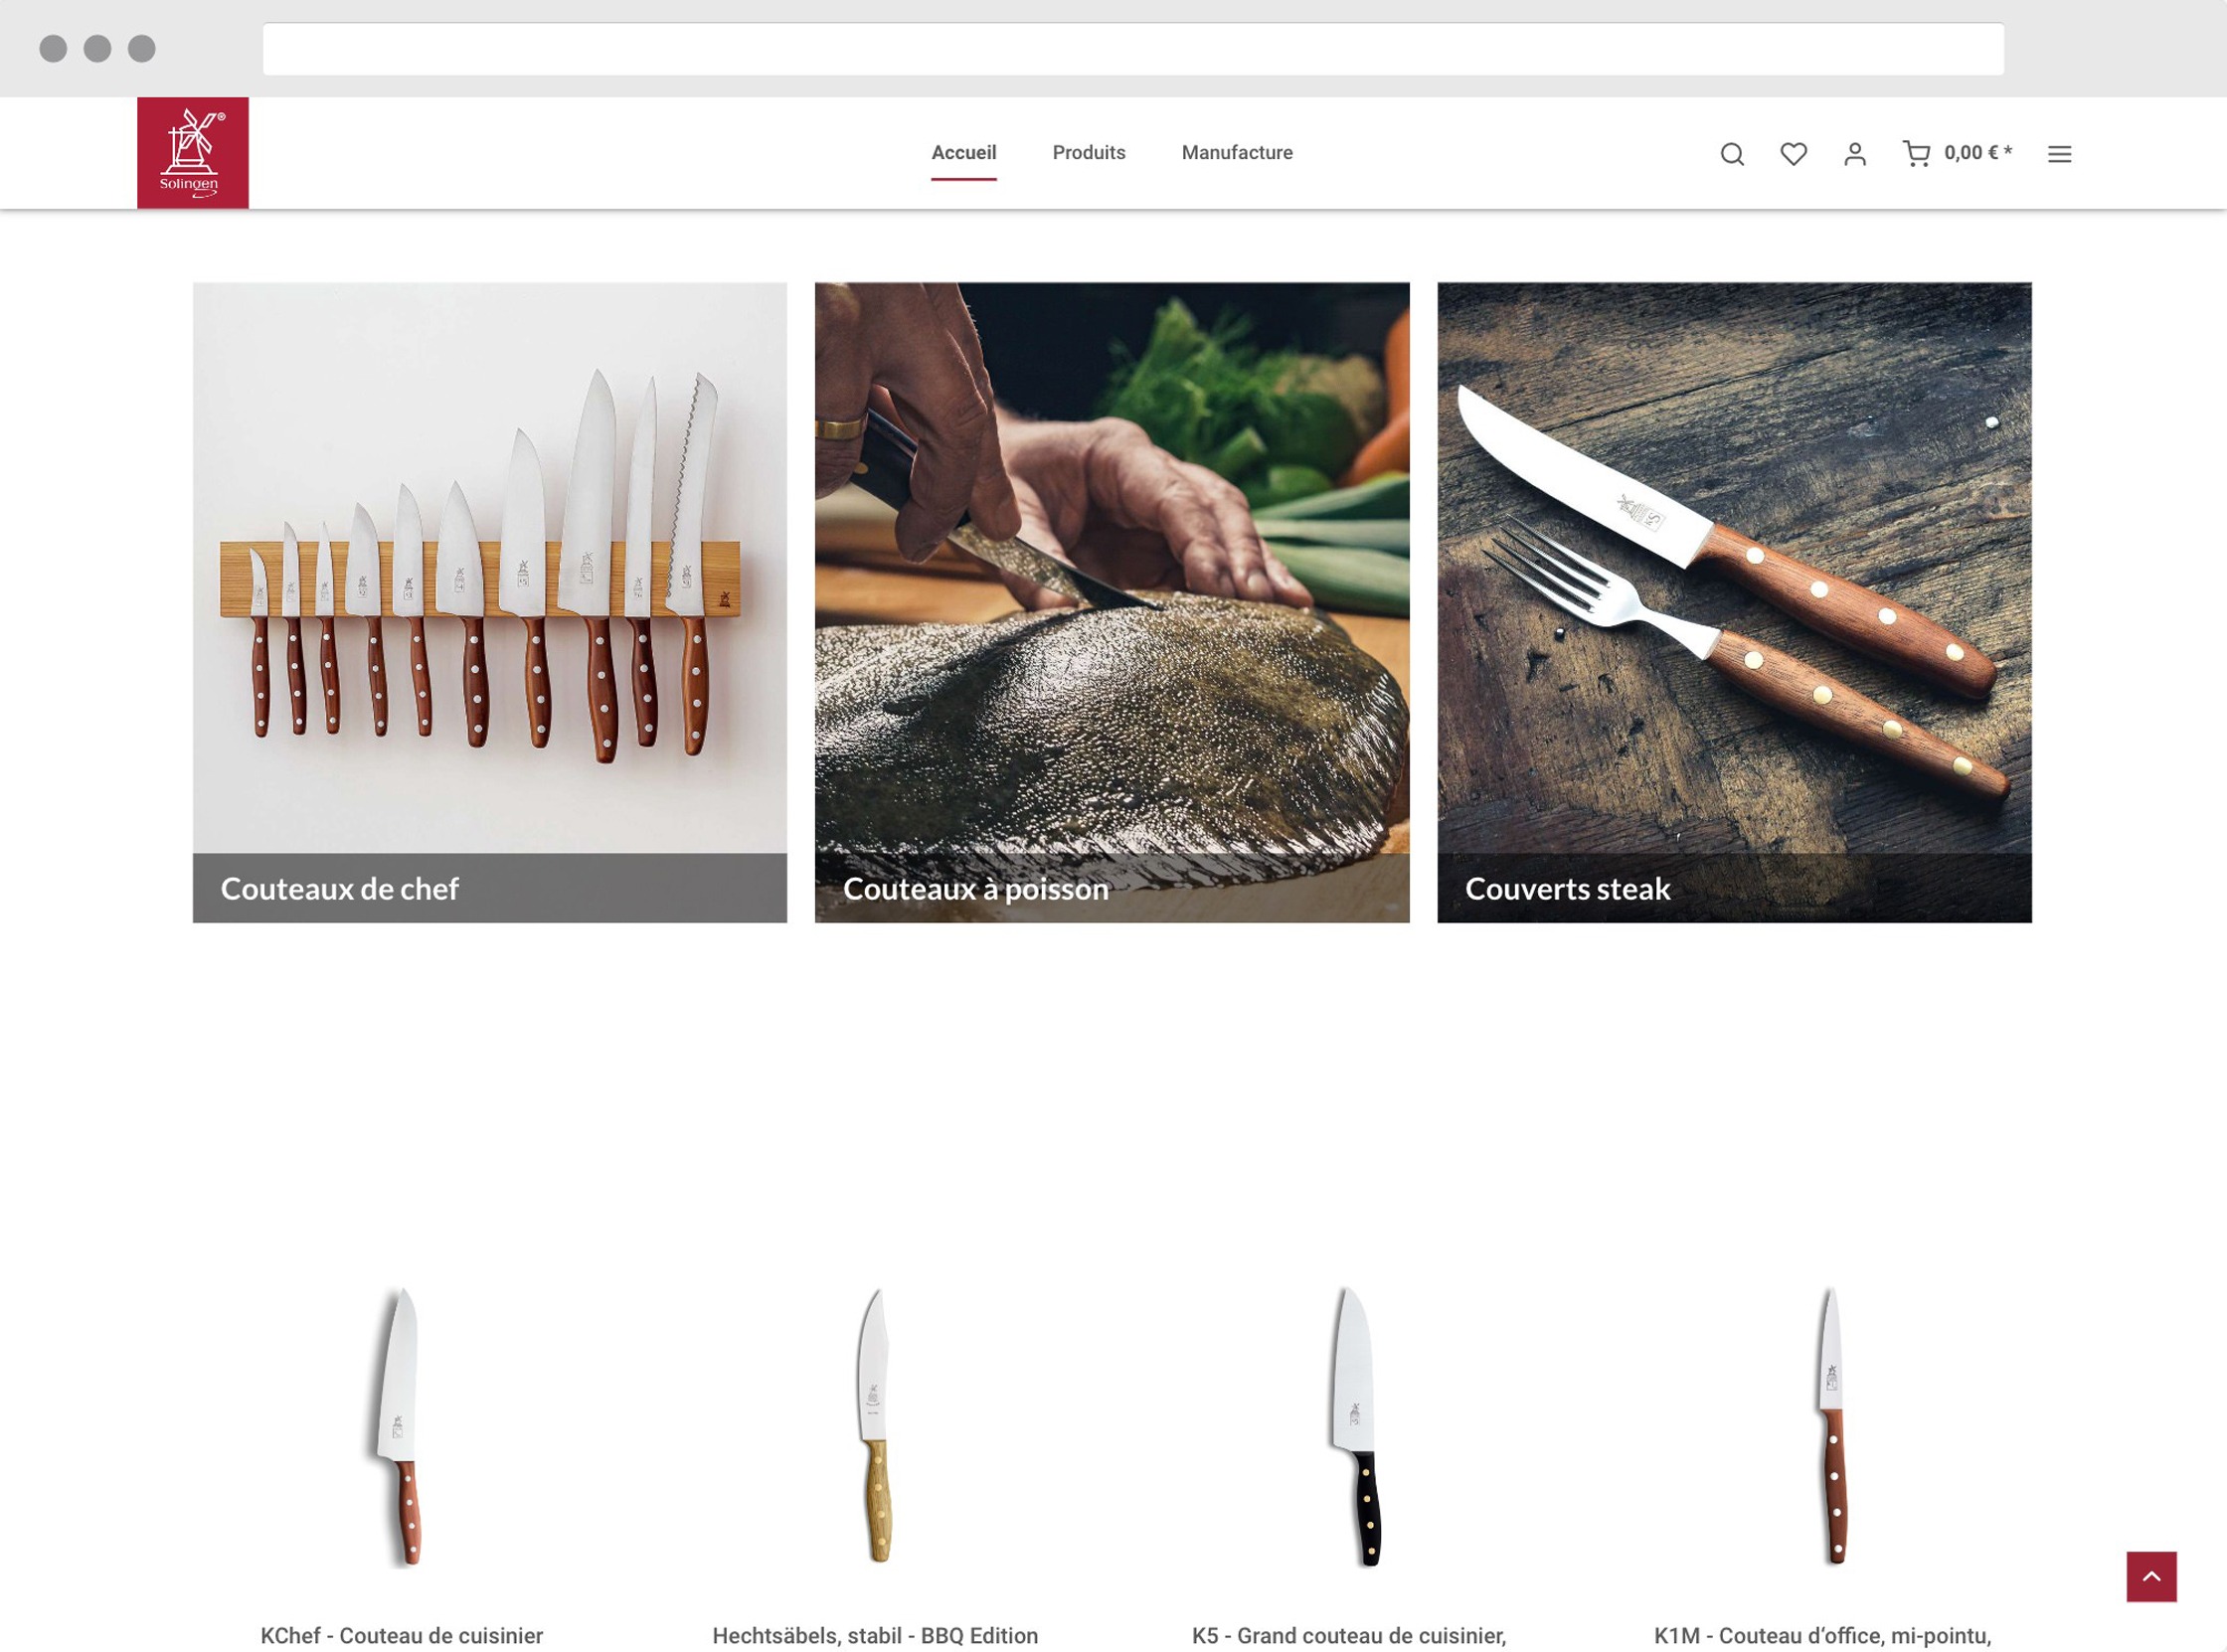Click the browser address bar
Screen dimensions: 2227x1652
coord(1132,49)
